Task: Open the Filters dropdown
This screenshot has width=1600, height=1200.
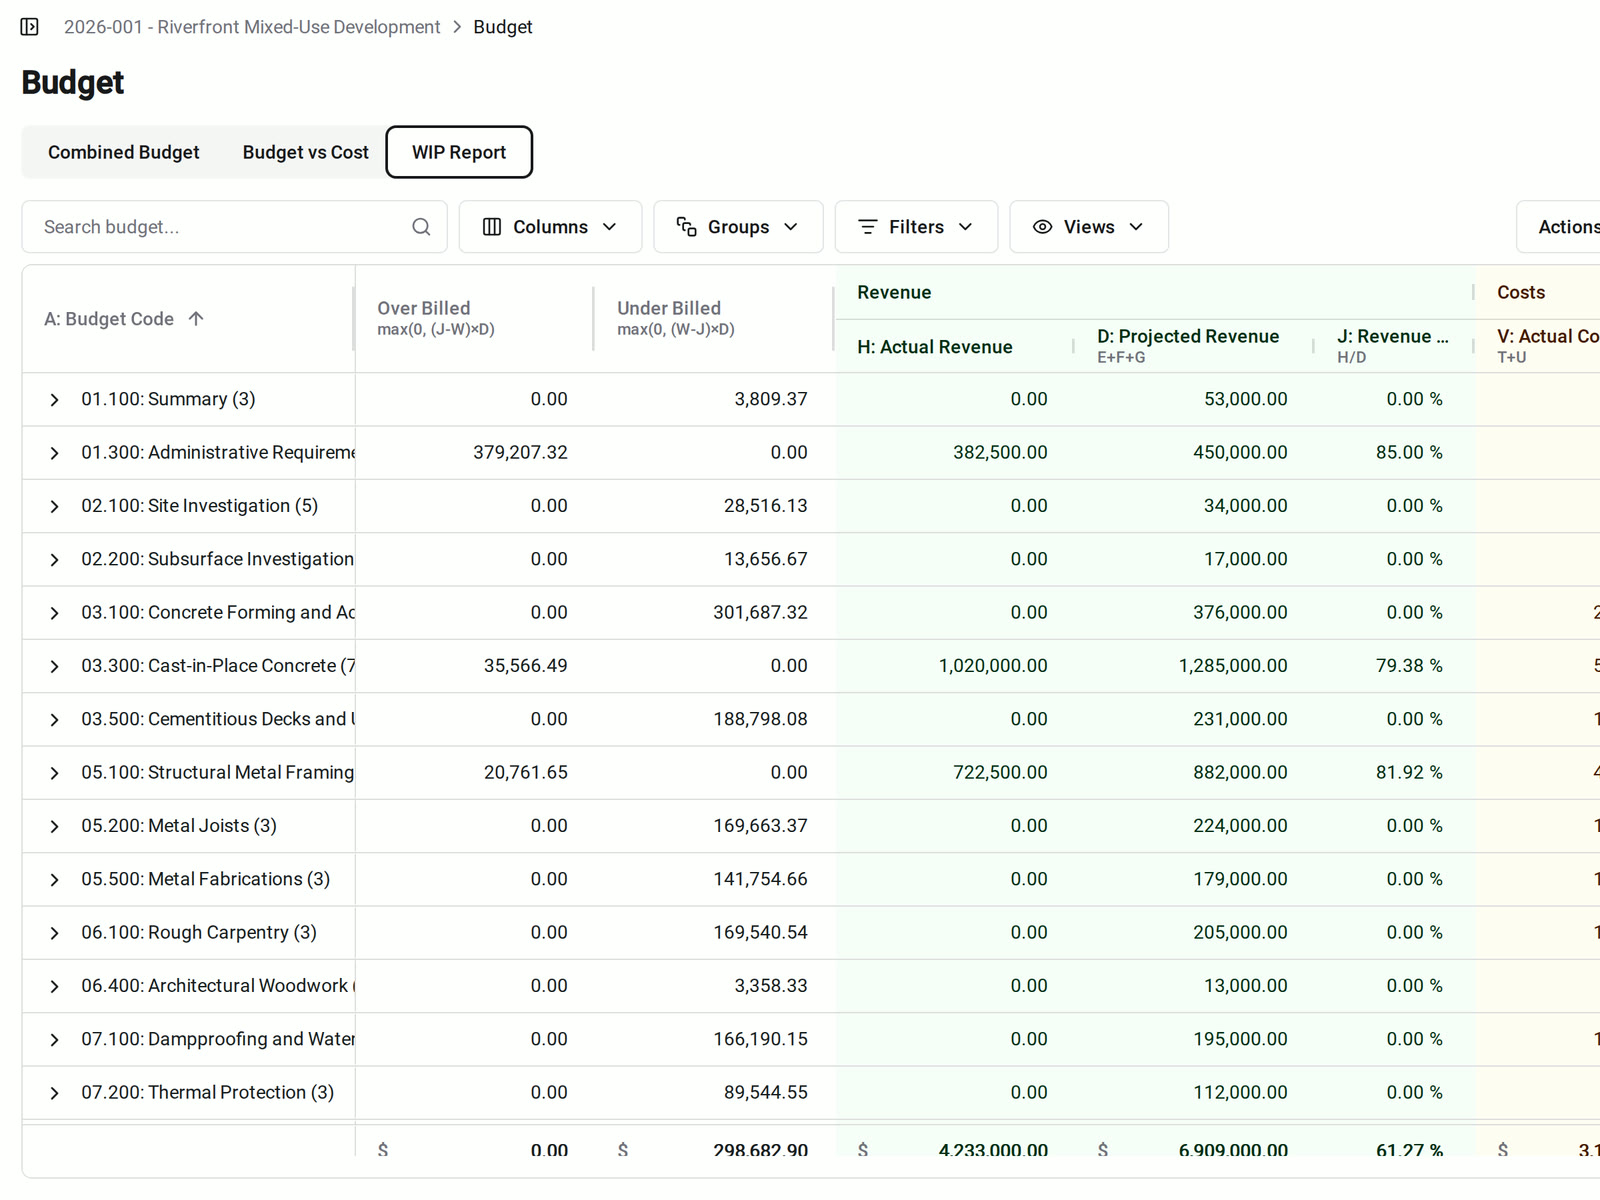Action: 916,227
